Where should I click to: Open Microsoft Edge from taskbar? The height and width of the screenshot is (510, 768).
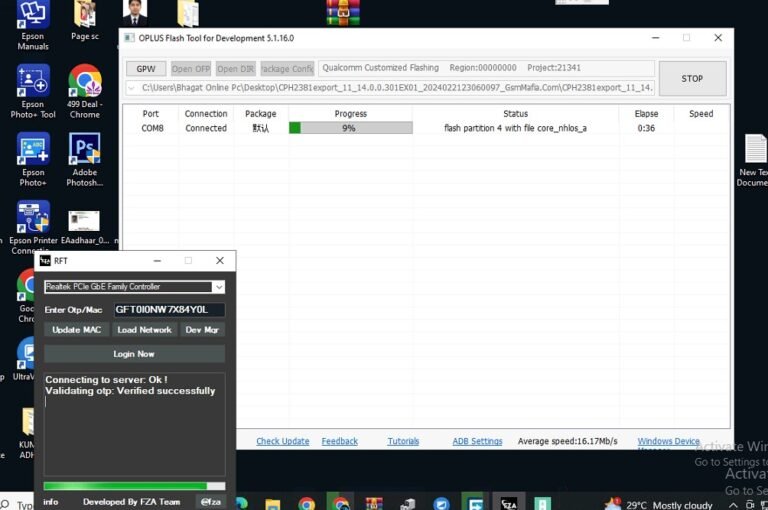(x=241, y=504)
